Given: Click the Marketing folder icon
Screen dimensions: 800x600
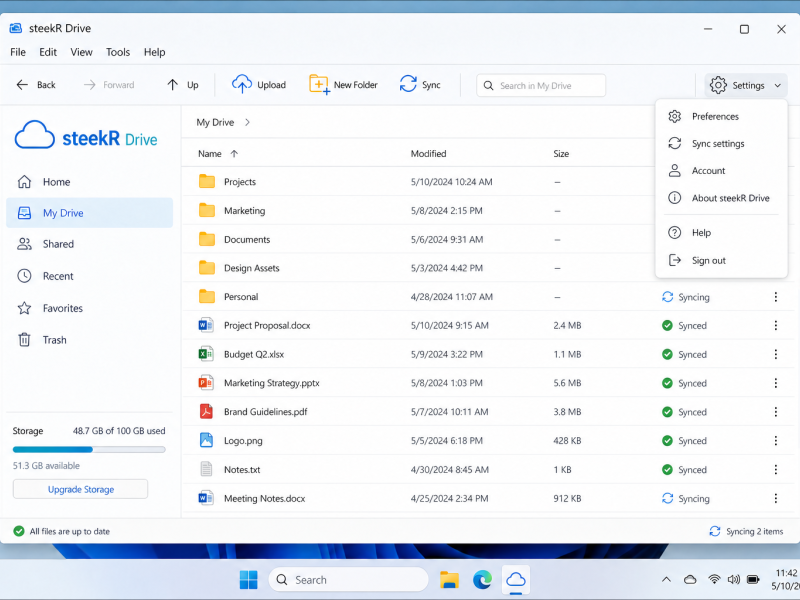Looking at the screenshot, I should click(x=207, y=210).
